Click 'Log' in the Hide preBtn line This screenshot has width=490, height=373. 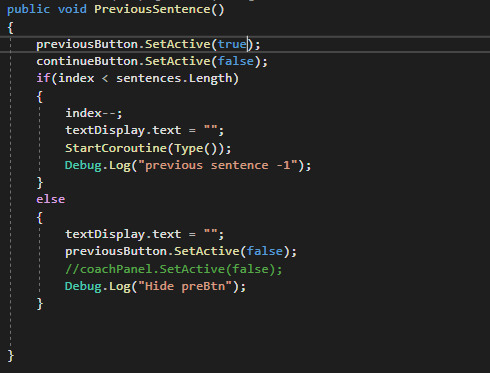click(x=120, y=287)
